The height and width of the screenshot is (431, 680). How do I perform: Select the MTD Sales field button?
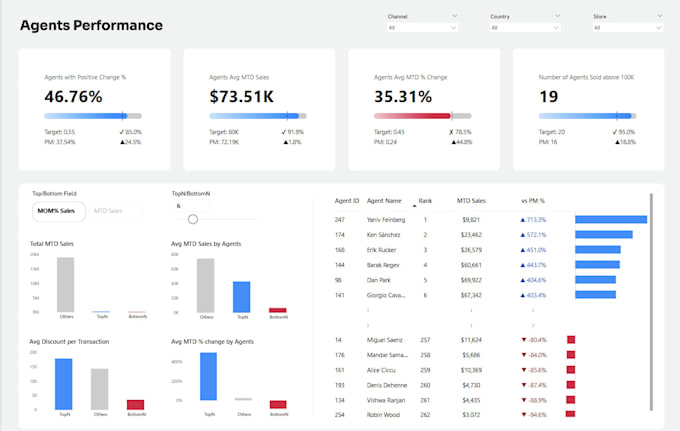[x=116, y=211]
